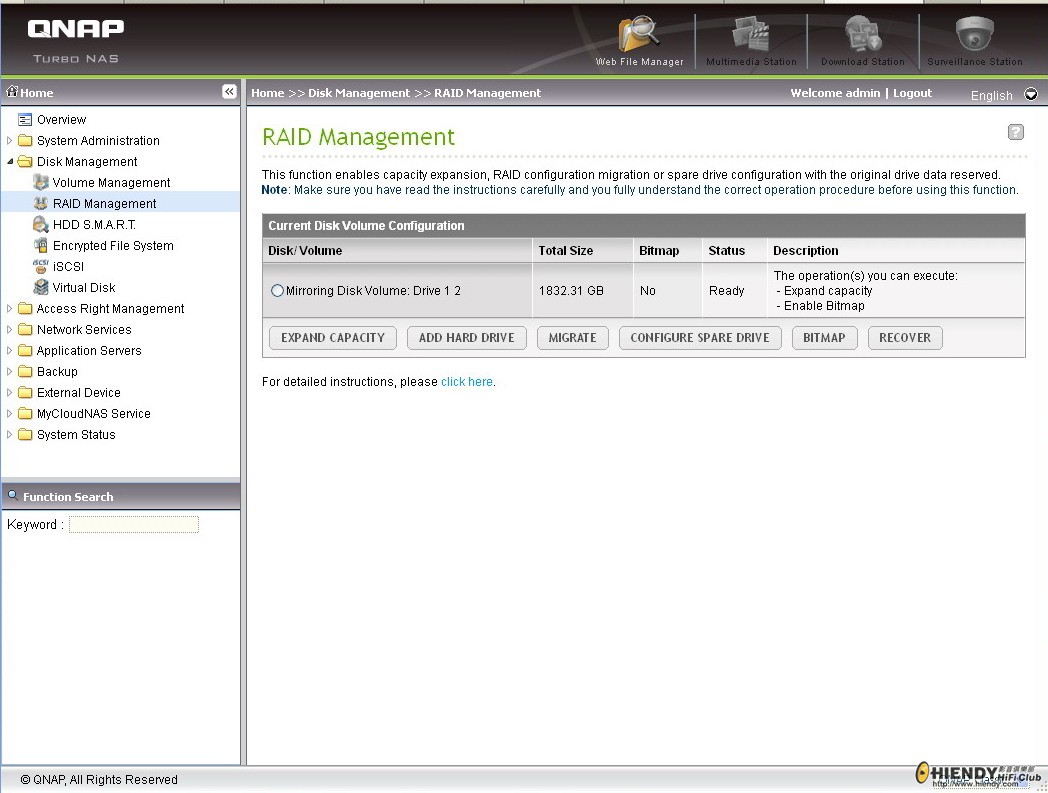Image resolution: width=1048 pixels, height=793 pixels.
Task: Open Surveillance Station icon
Action: (x=974, y=33)
